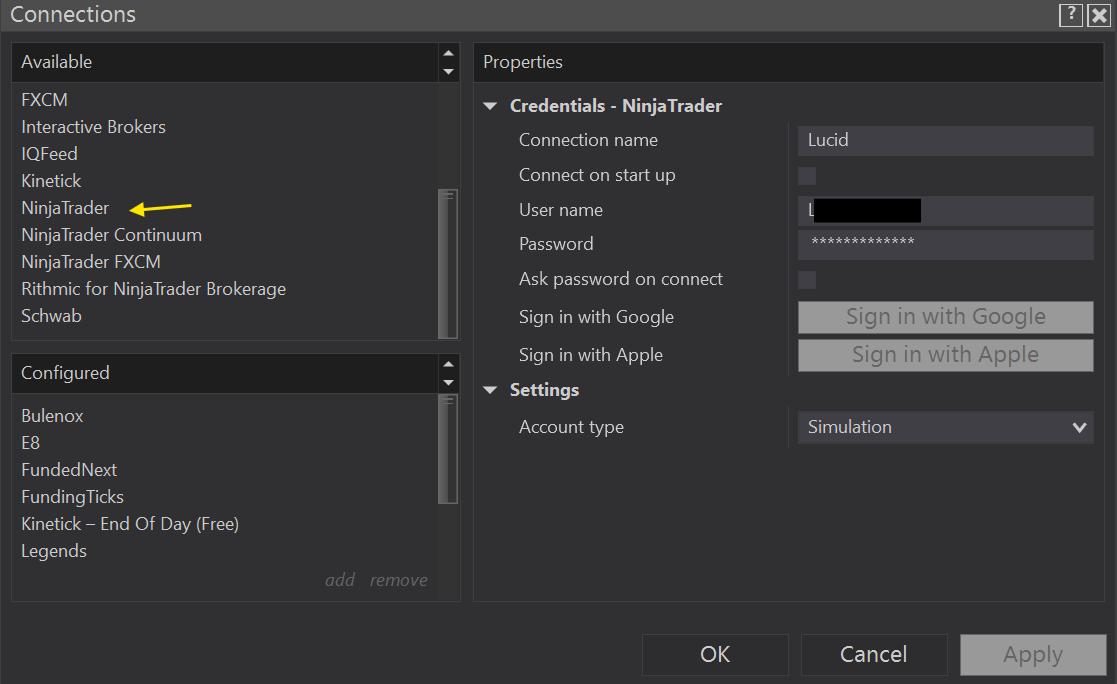Close the Connections dialog
This screenshot has width=1117, height=684.
click(1099, 15)
